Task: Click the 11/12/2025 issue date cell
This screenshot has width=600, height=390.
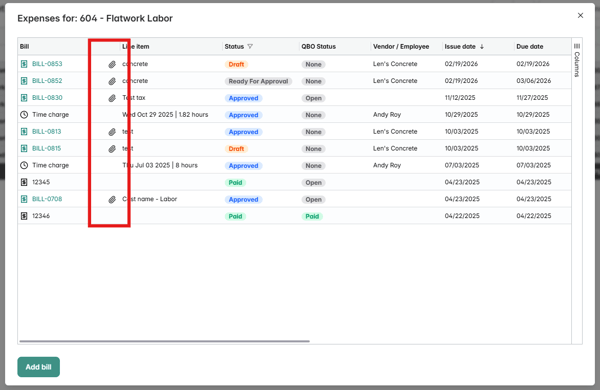Action: pos(460,98)
